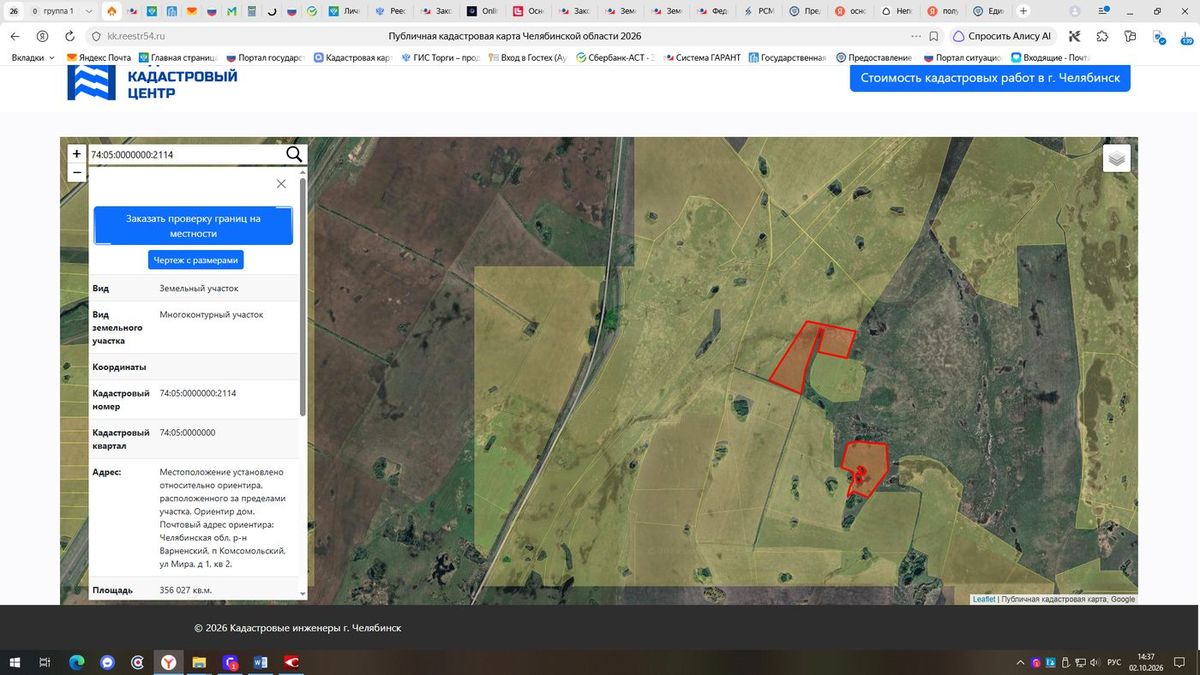The height and width of the screenshot is (675, 1200).
Task: Open the Сбербанк-АСТ bookmark
Action: 615,58
